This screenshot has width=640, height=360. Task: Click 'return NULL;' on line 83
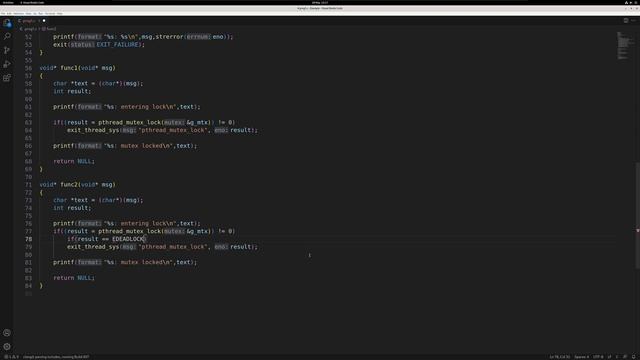click(x=74, y=278)
